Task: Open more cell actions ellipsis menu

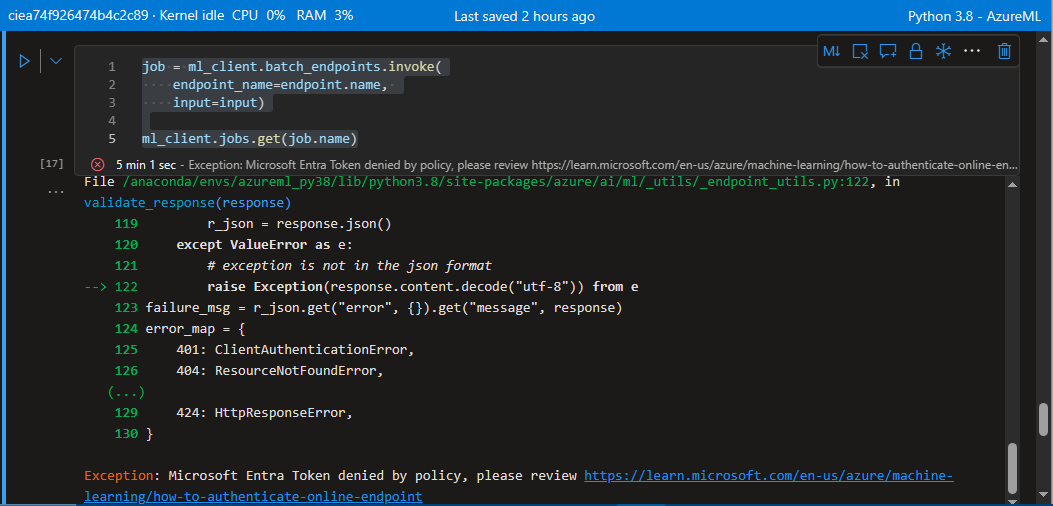Action: tap(972, 51)
